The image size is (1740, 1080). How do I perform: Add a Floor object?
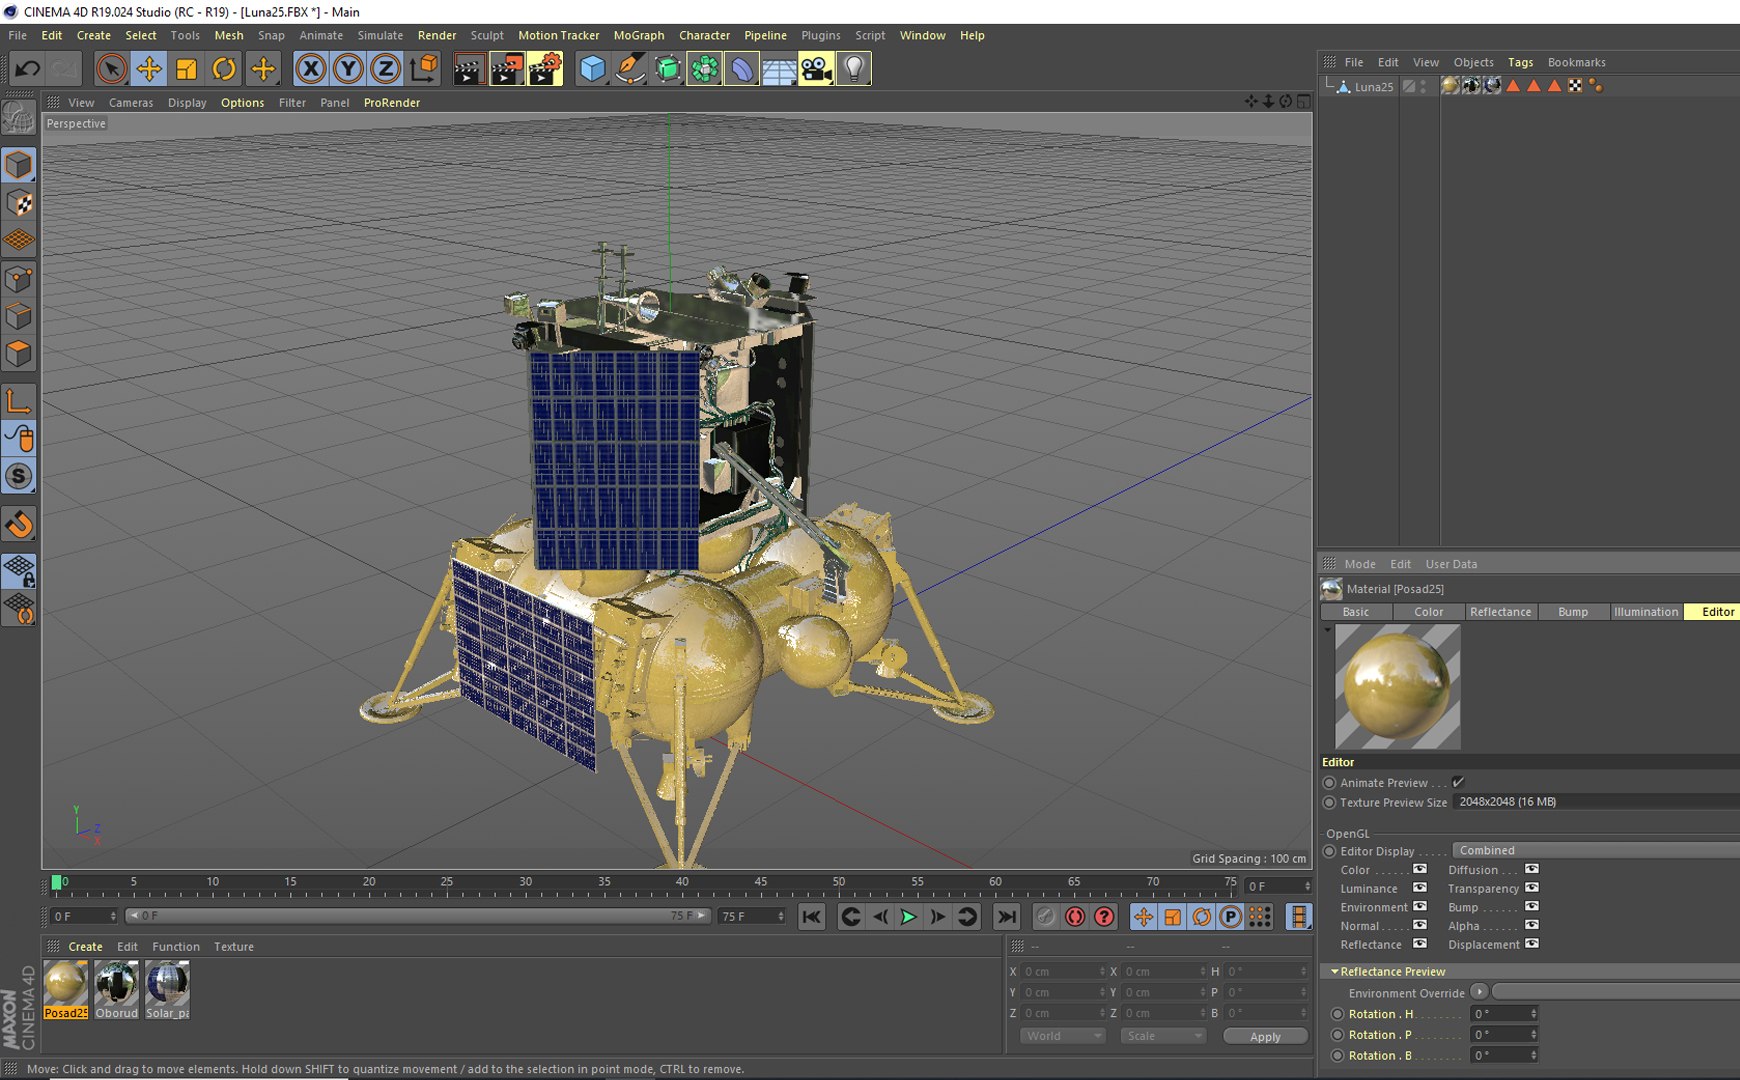click(x=779, y=69)
